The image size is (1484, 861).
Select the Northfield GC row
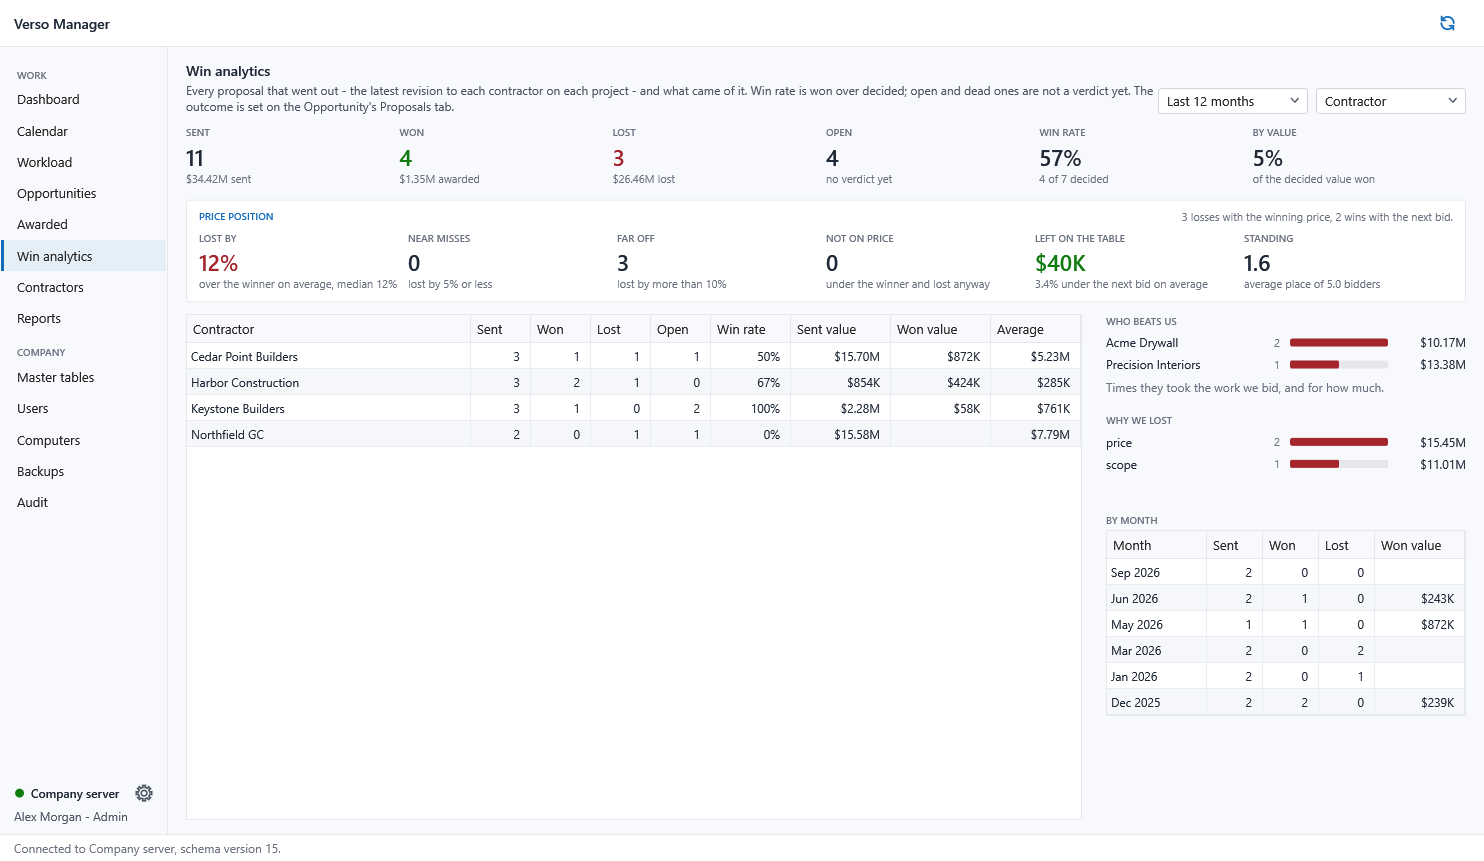pyautogui.click(x=633, y=434)
